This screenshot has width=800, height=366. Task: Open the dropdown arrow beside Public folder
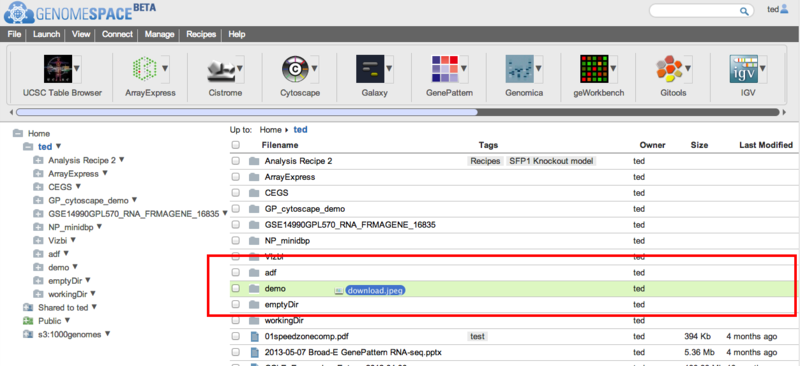[x=67, y=321]
